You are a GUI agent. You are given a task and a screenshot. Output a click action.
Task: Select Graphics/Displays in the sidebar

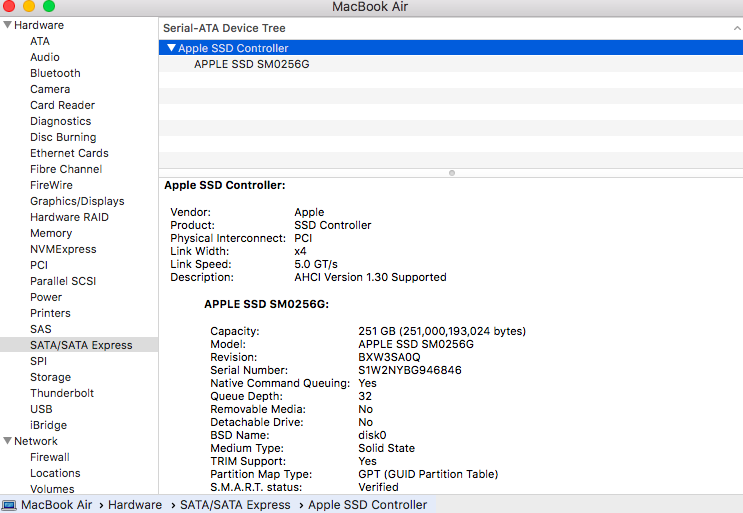77,201
